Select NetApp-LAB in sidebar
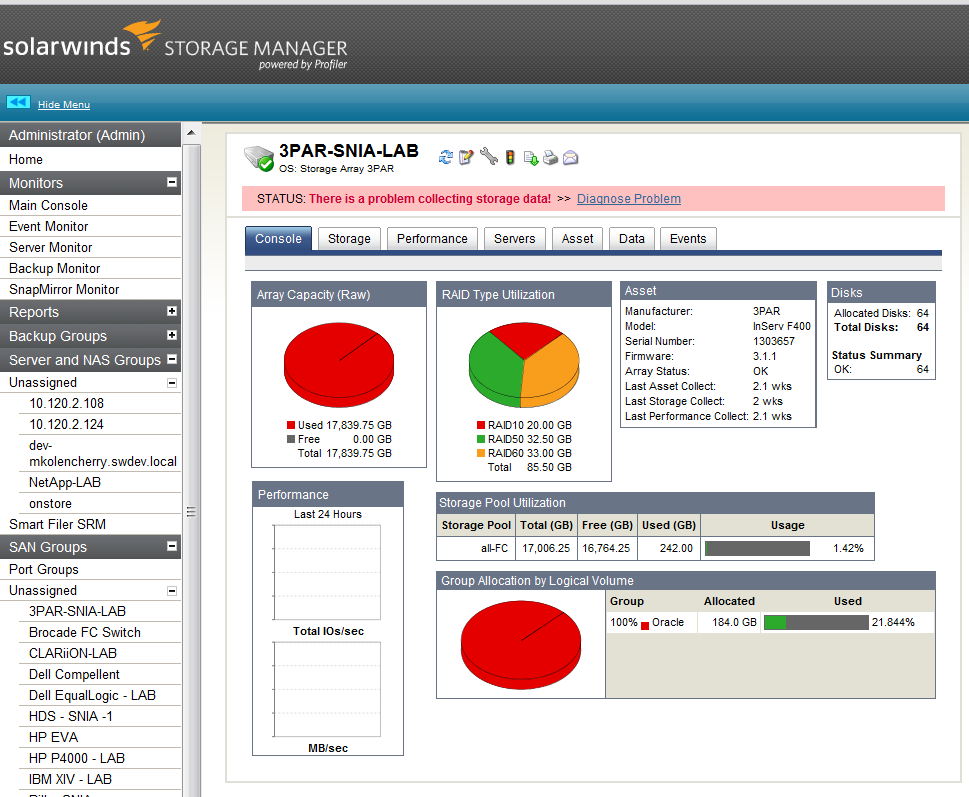The image size is (969, 797). (65, 483)
